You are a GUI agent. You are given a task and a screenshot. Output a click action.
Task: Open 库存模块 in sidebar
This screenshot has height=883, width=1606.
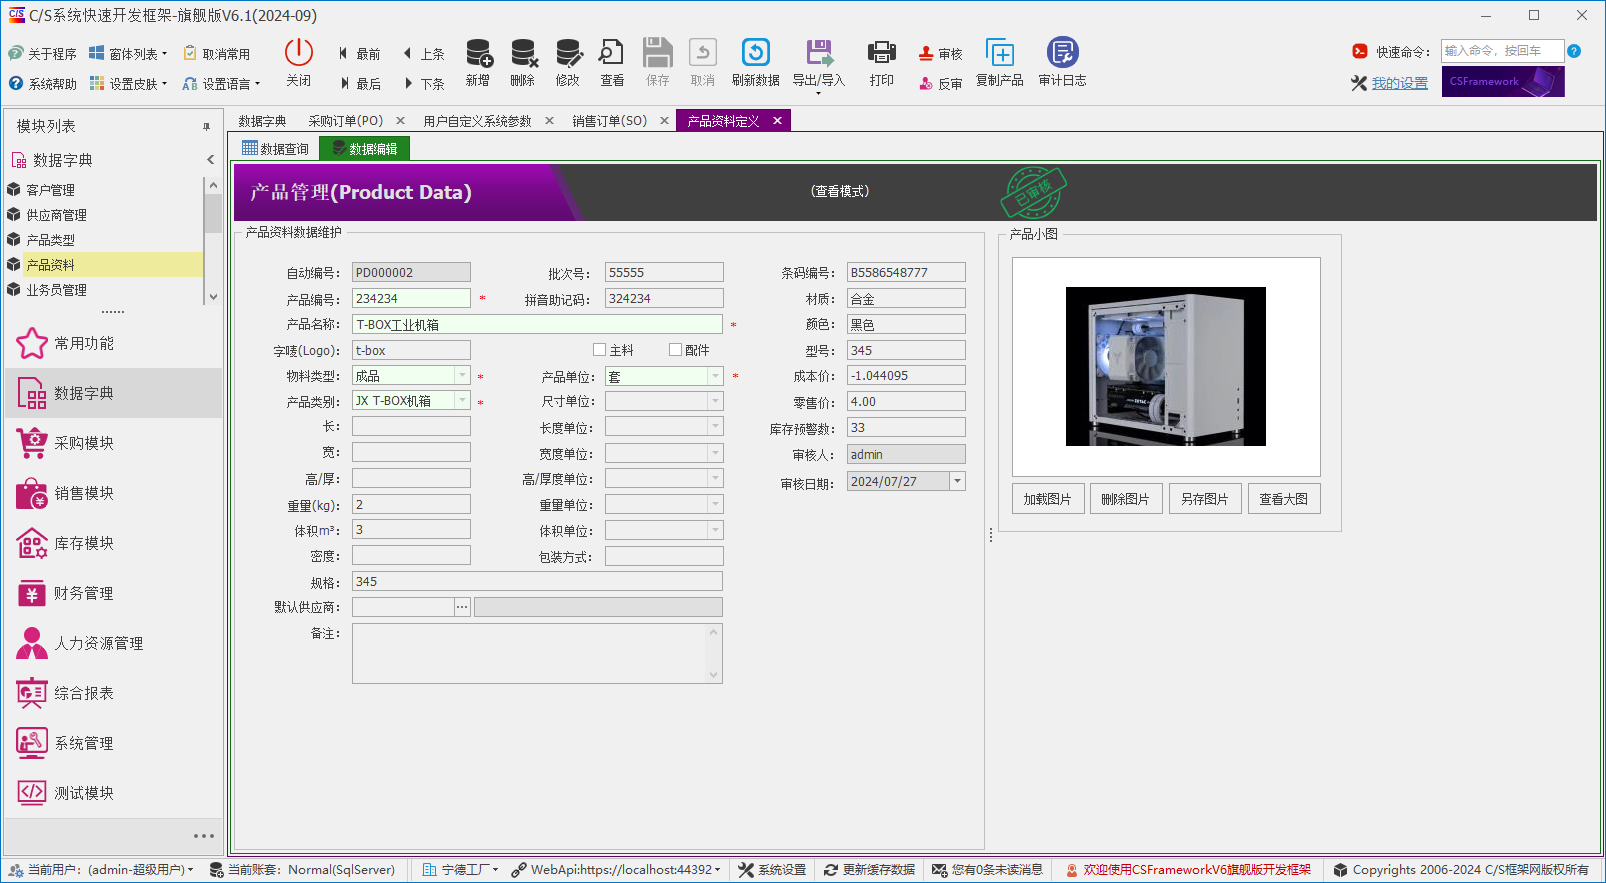(113, 543)
